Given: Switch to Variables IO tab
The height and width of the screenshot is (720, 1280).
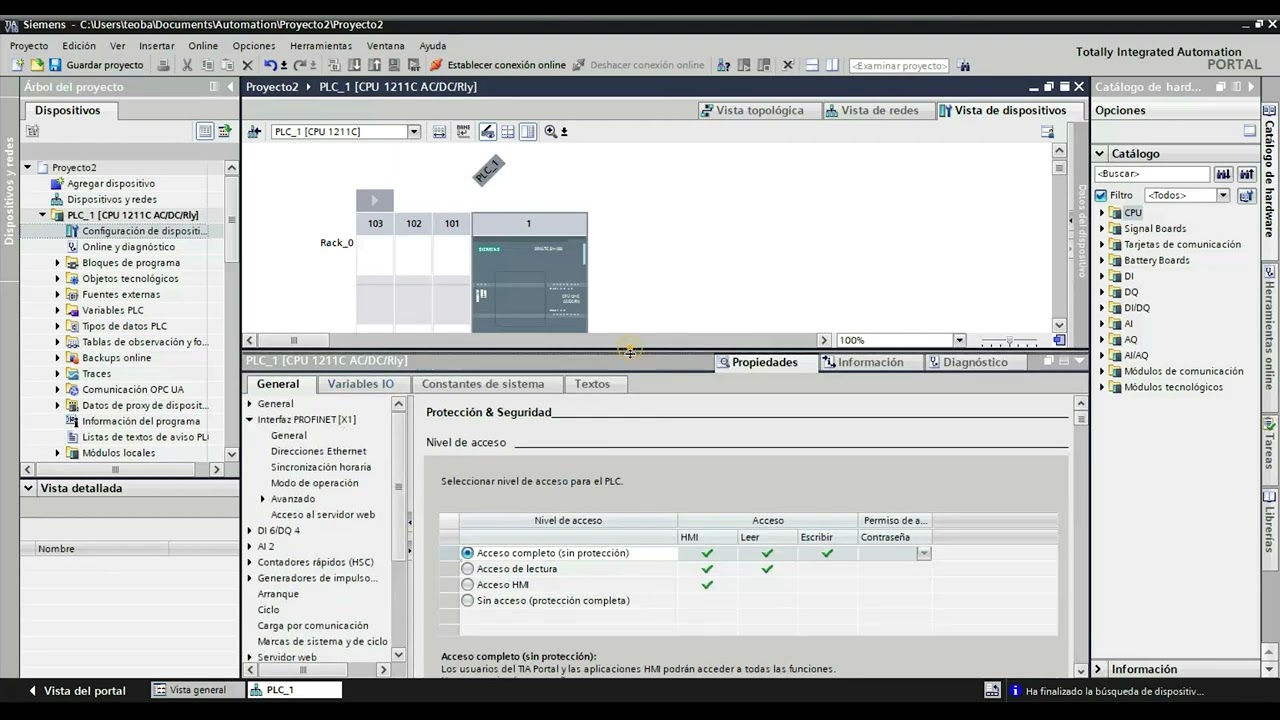Looking at the screenshot, I should coord(360,384).
